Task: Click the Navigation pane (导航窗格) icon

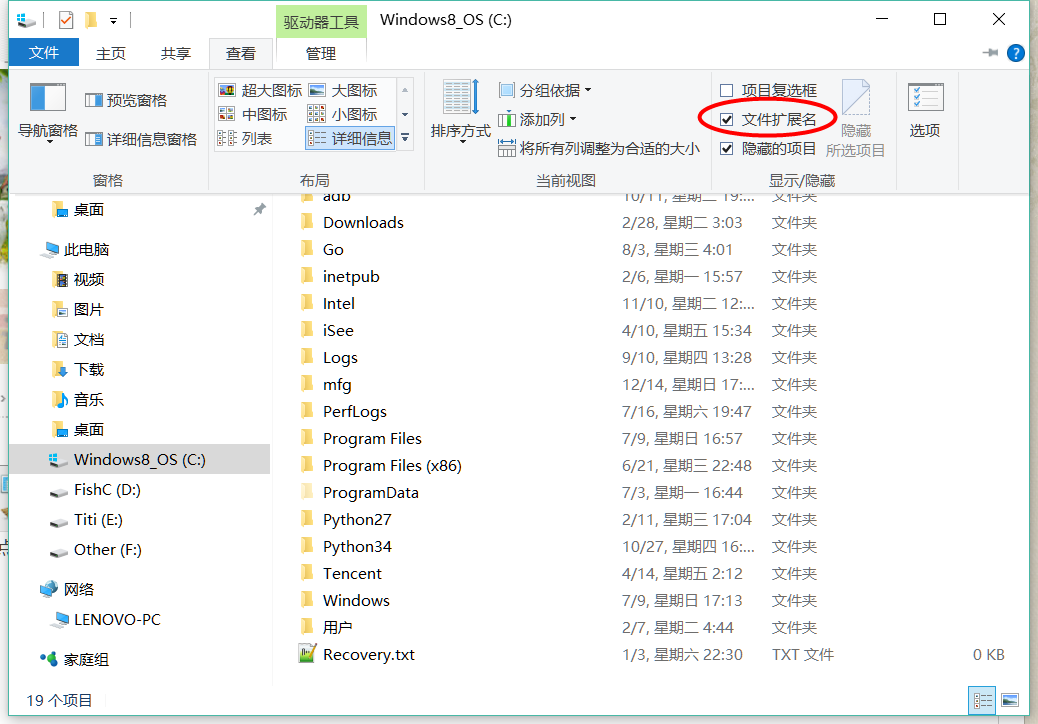Action: tap(47, 99)
